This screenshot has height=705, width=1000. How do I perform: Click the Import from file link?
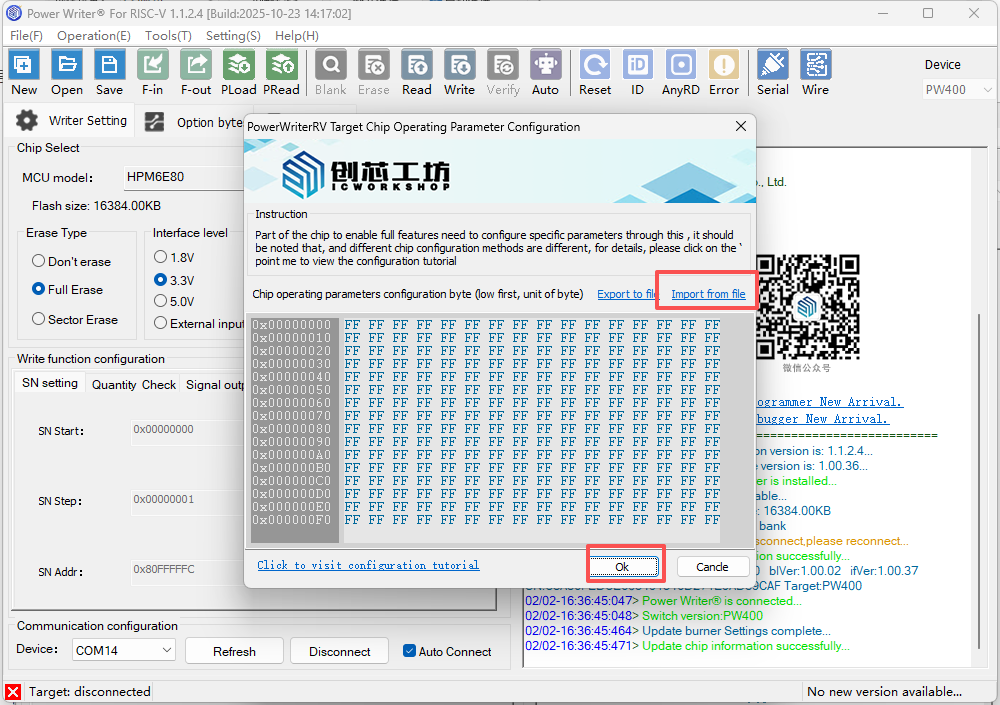point(708,294)
